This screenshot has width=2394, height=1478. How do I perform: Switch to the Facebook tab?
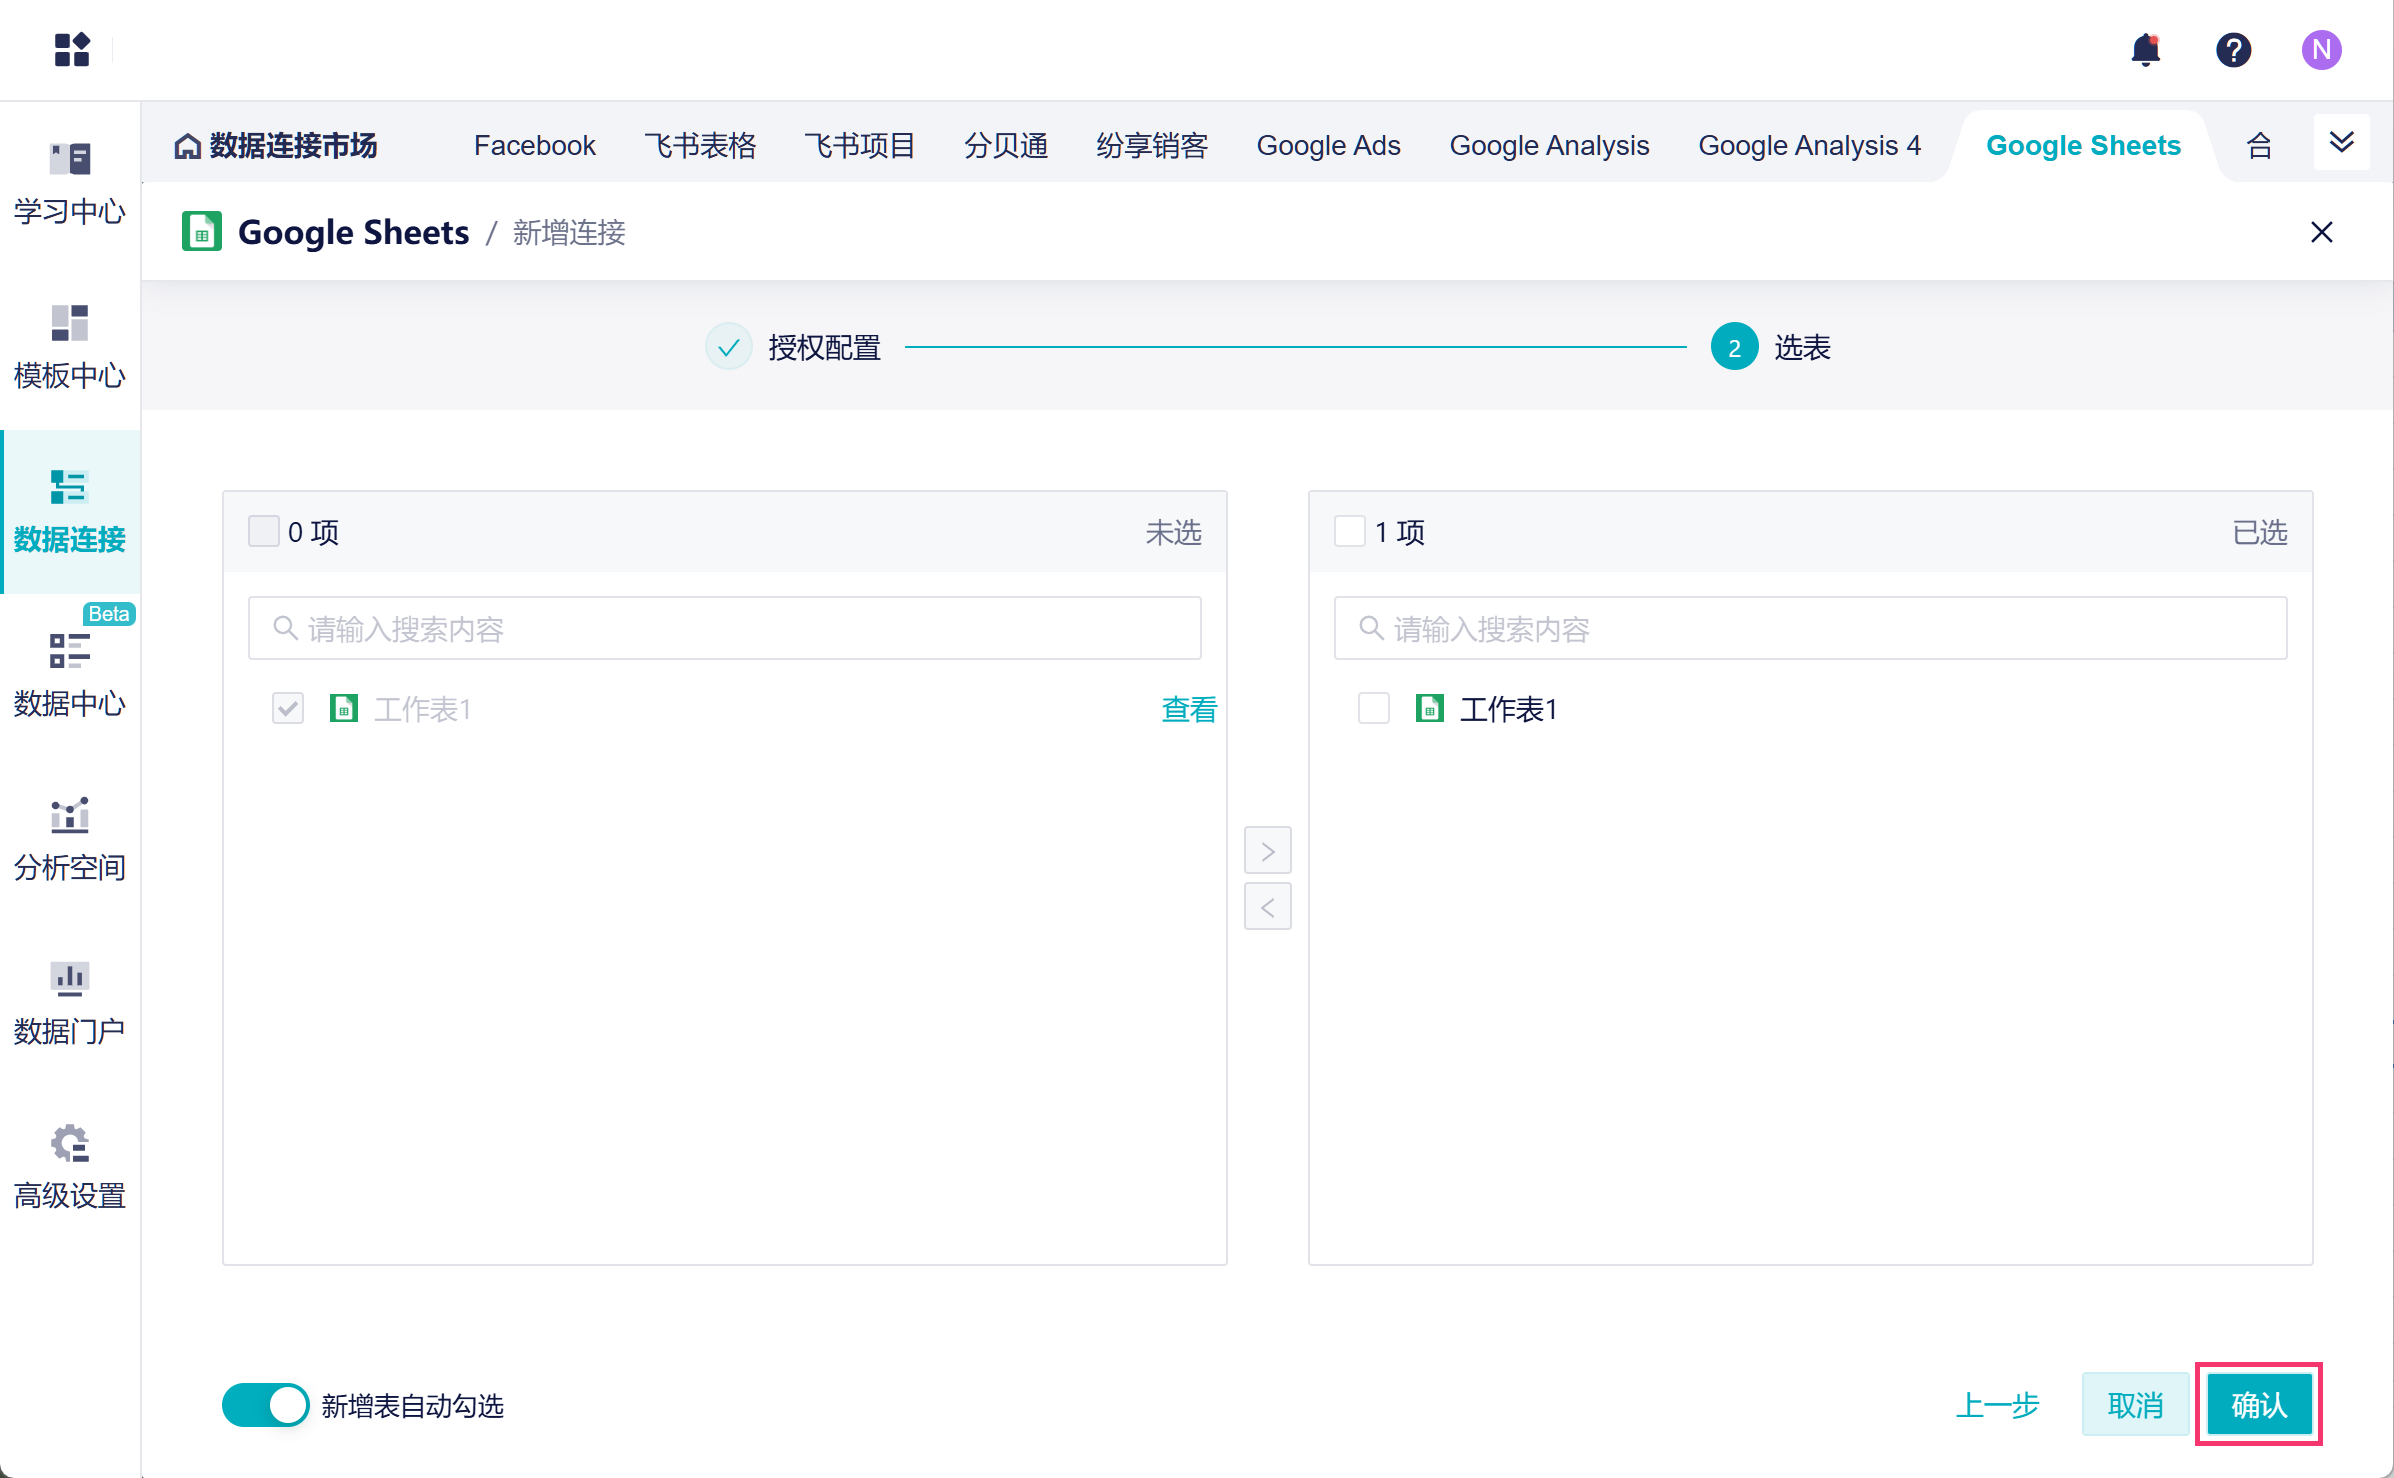coord(534,146)
